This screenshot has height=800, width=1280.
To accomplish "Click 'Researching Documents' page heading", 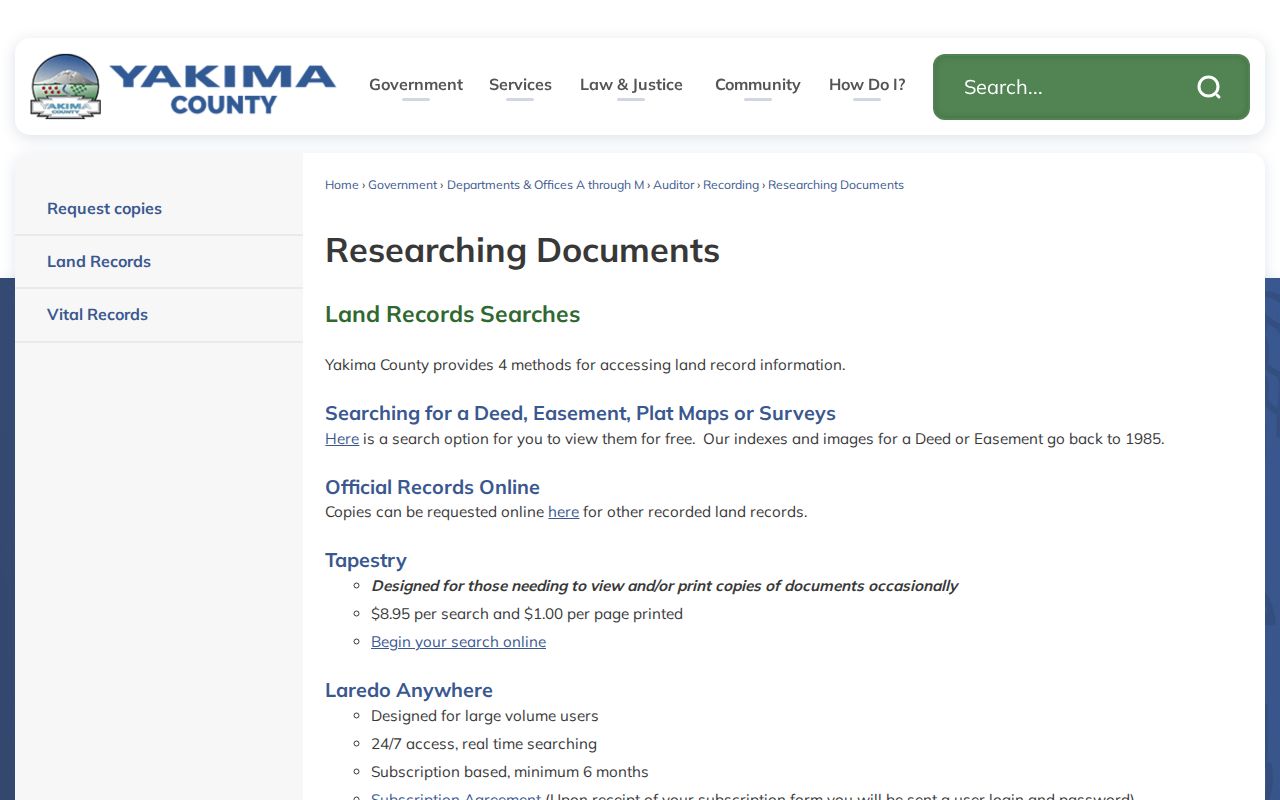I will point(522,250).
